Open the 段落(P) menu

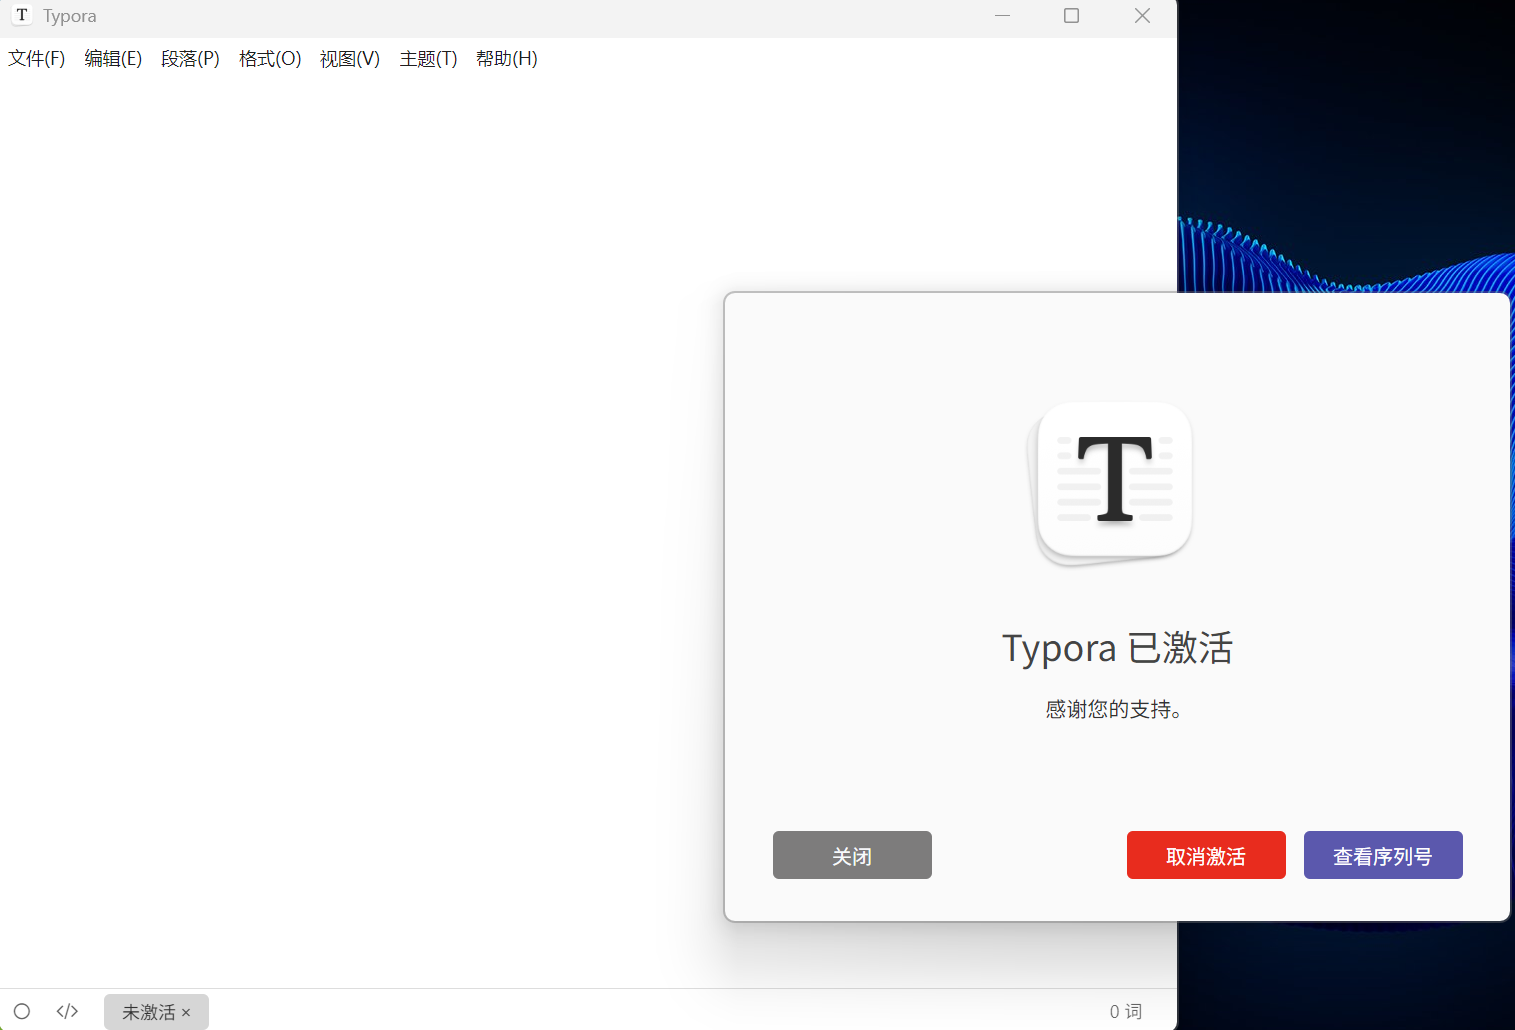point(190,59)
